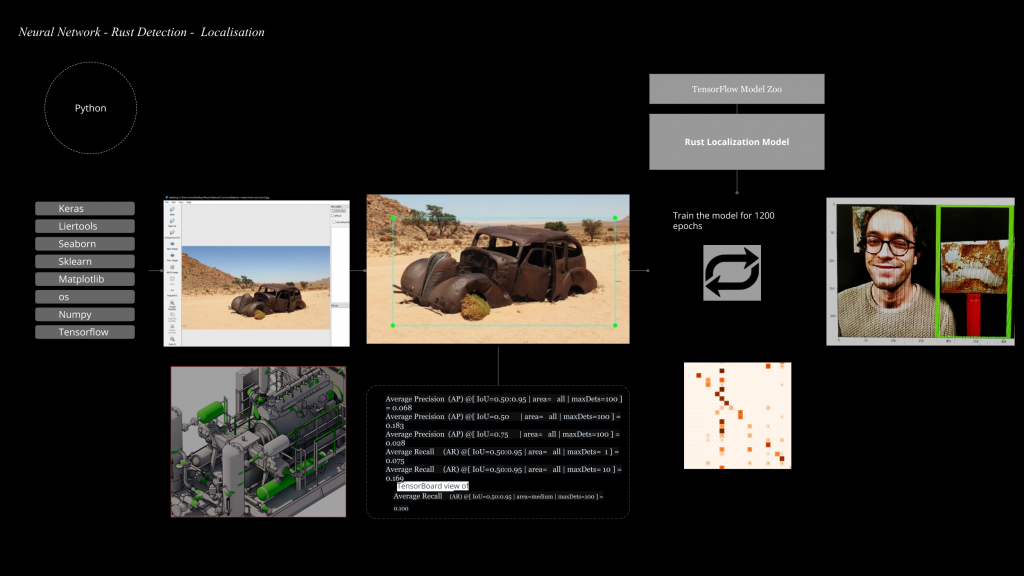Go back using the Prev Image icon
This screenshot has width=1024, height=576.
coord(172,255)
